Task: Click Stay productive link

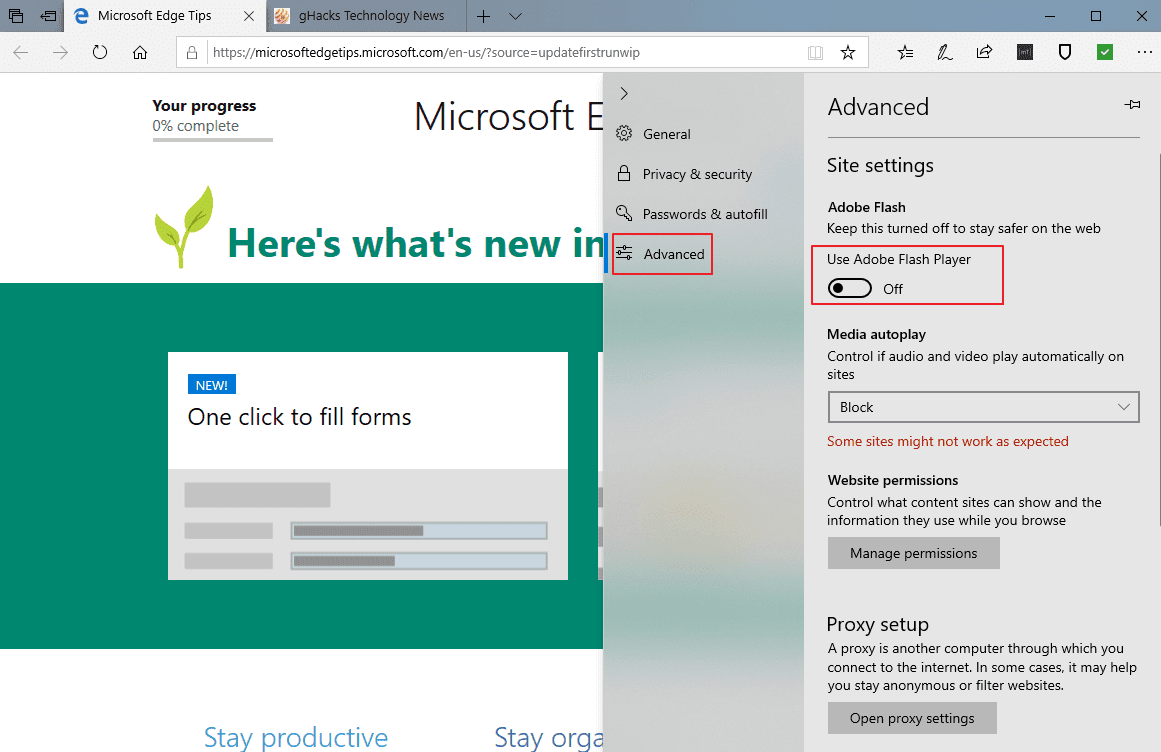Action: pos(295,737)
